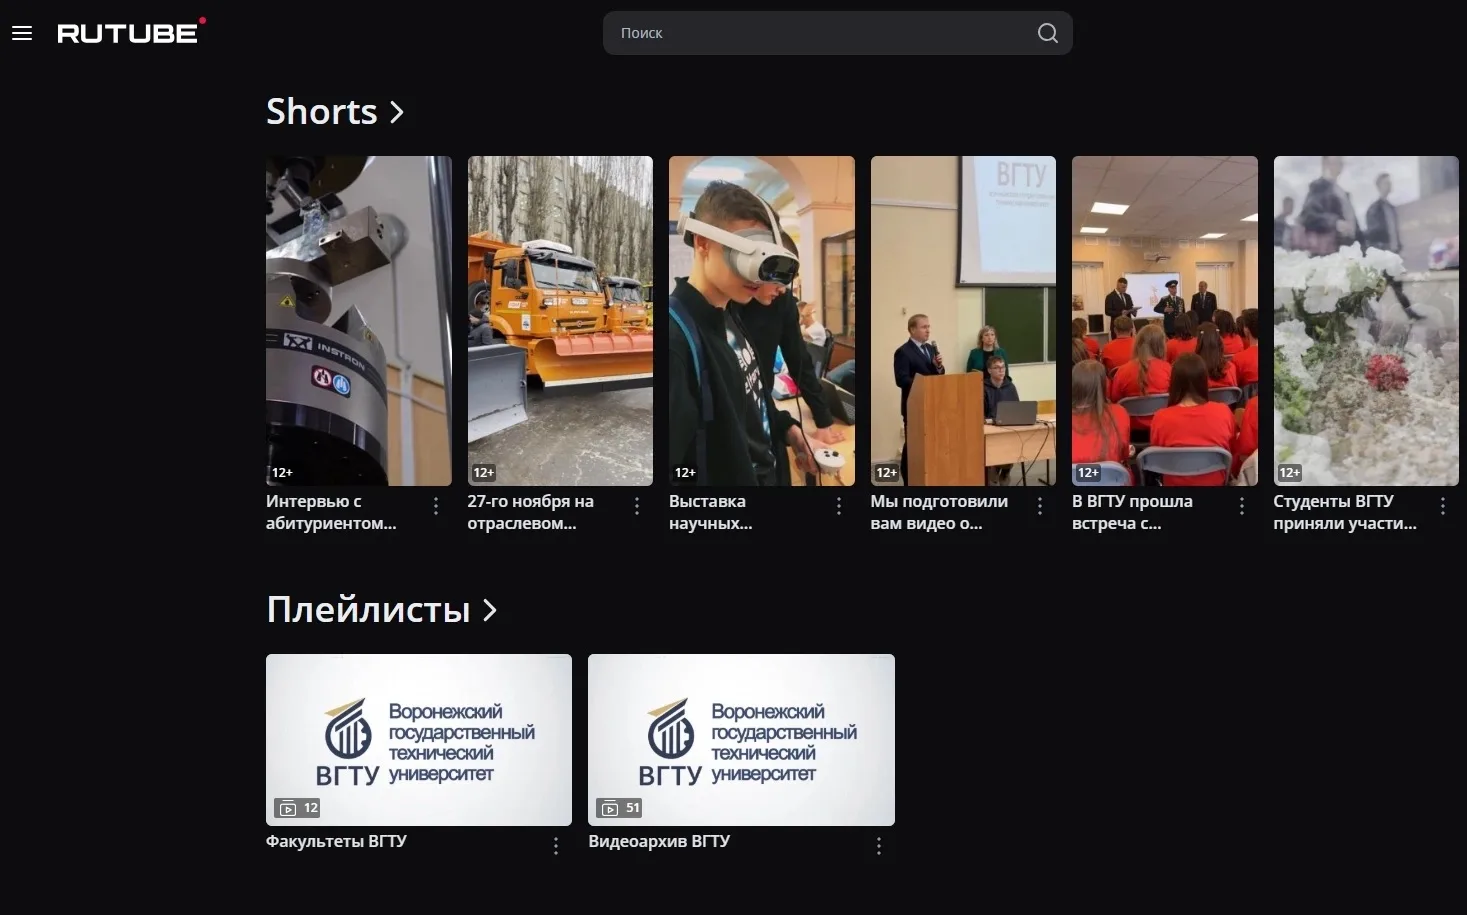Open three-dot menu for Студенты ВГТУ short
The height and width of the screenshot is (915, 1467).
[1443, 506]
